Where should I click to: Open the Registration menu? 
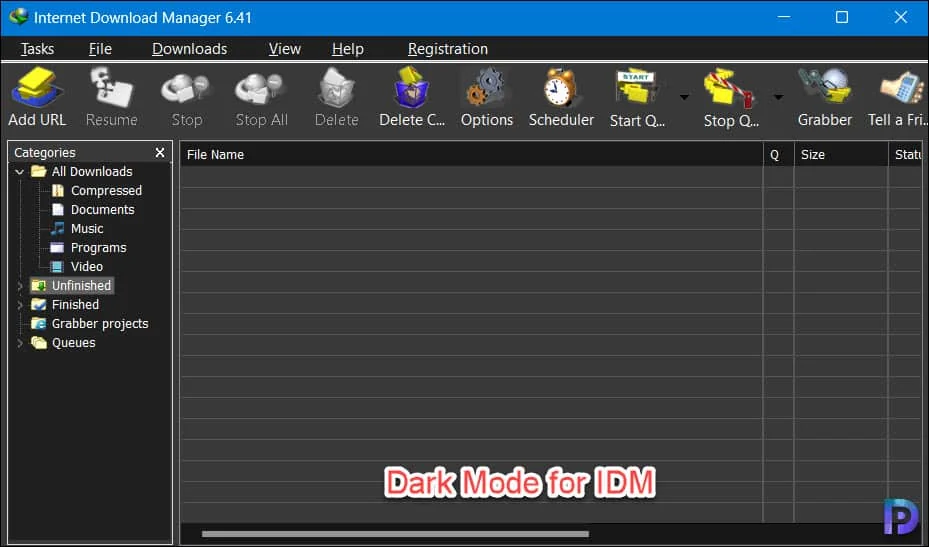pyautogui.click(x=448, y=49)
